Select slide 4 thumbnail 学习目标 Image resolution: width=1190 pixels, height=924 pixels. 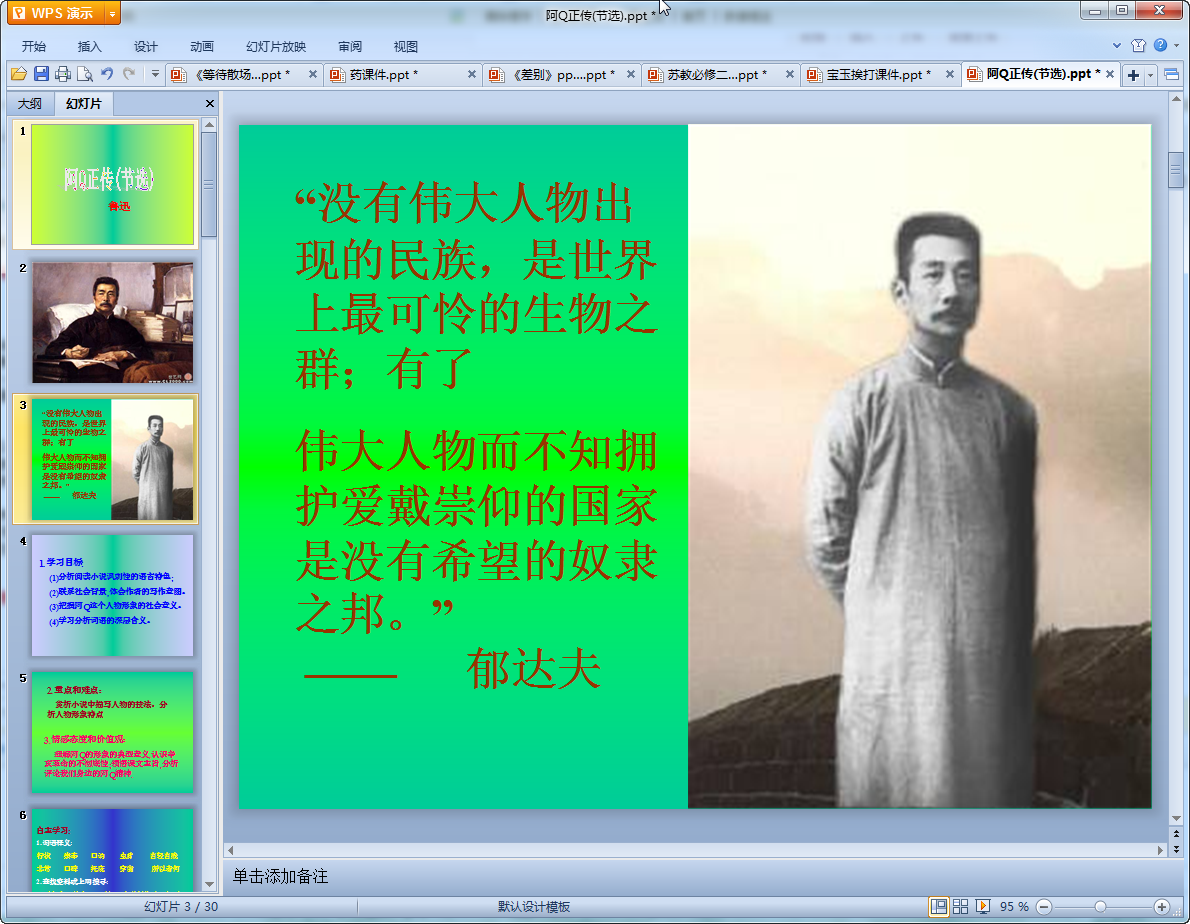point(112,596)
